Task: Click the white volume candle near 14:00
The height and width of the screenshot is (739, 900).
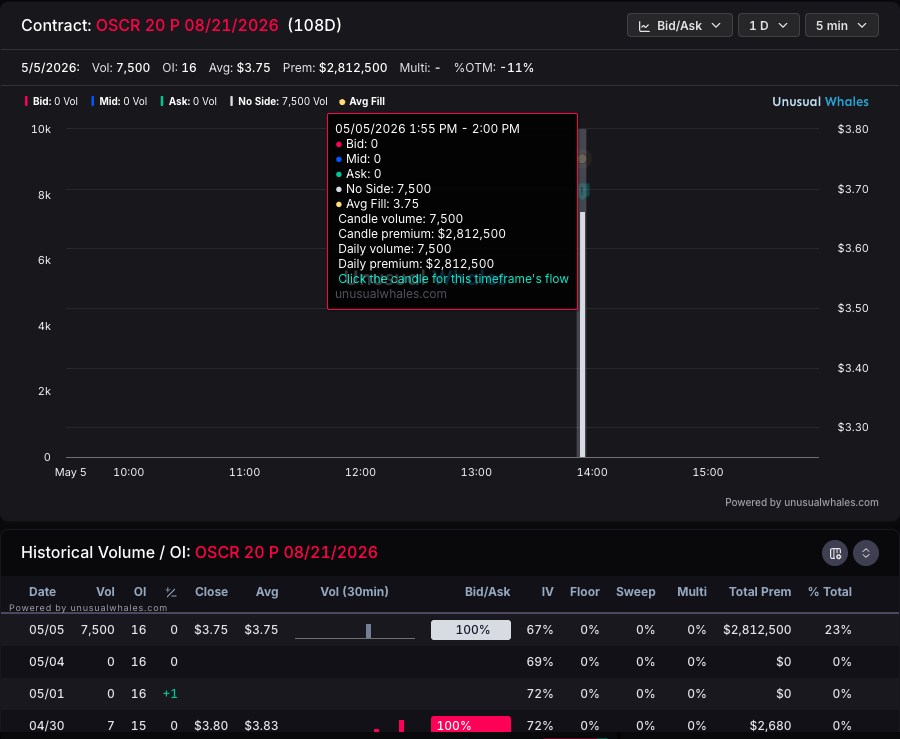Action: [582, 335]
